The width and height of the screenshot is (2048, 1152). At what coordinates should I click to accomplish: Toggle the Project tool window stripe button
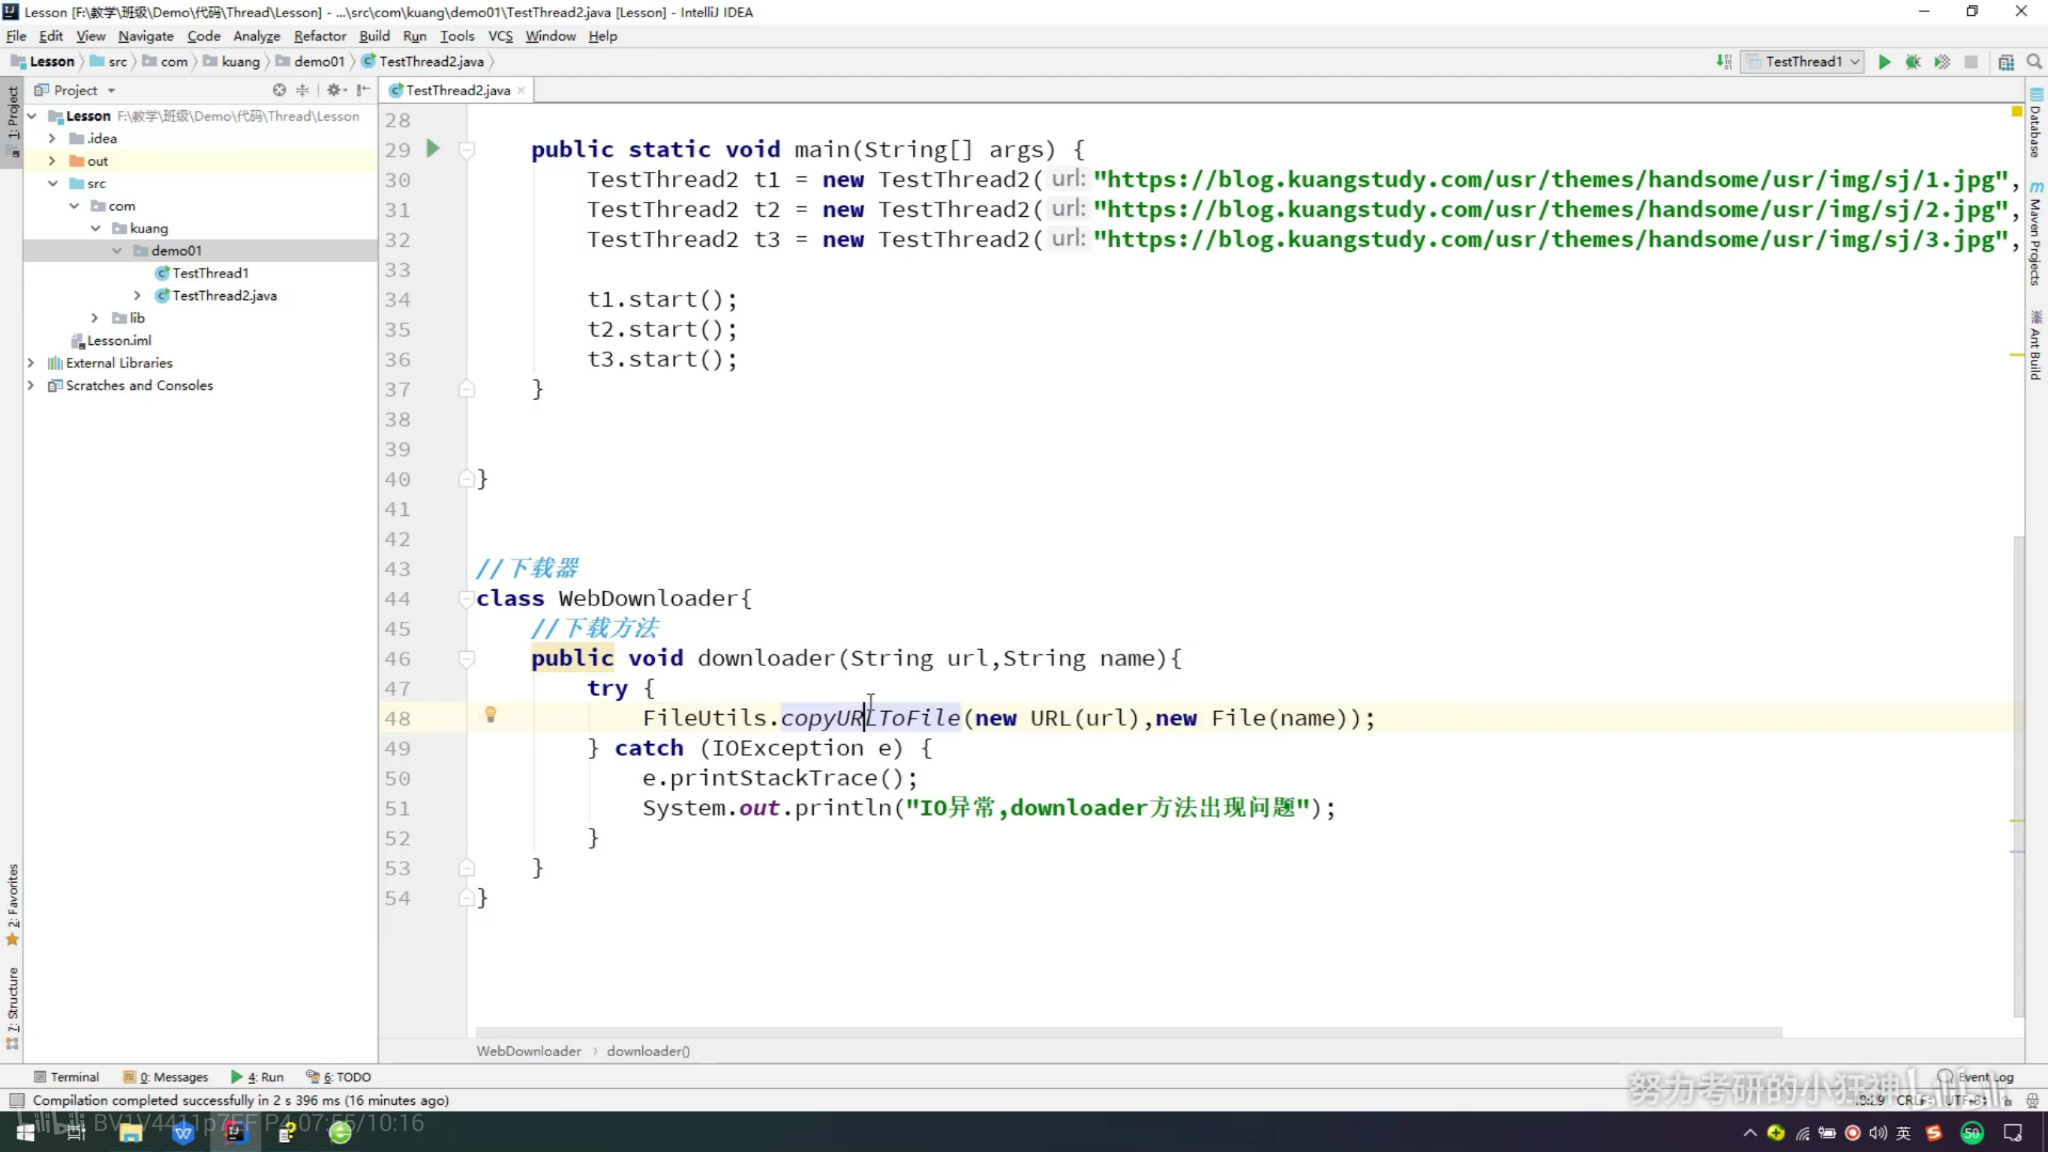tap(12, 123)
